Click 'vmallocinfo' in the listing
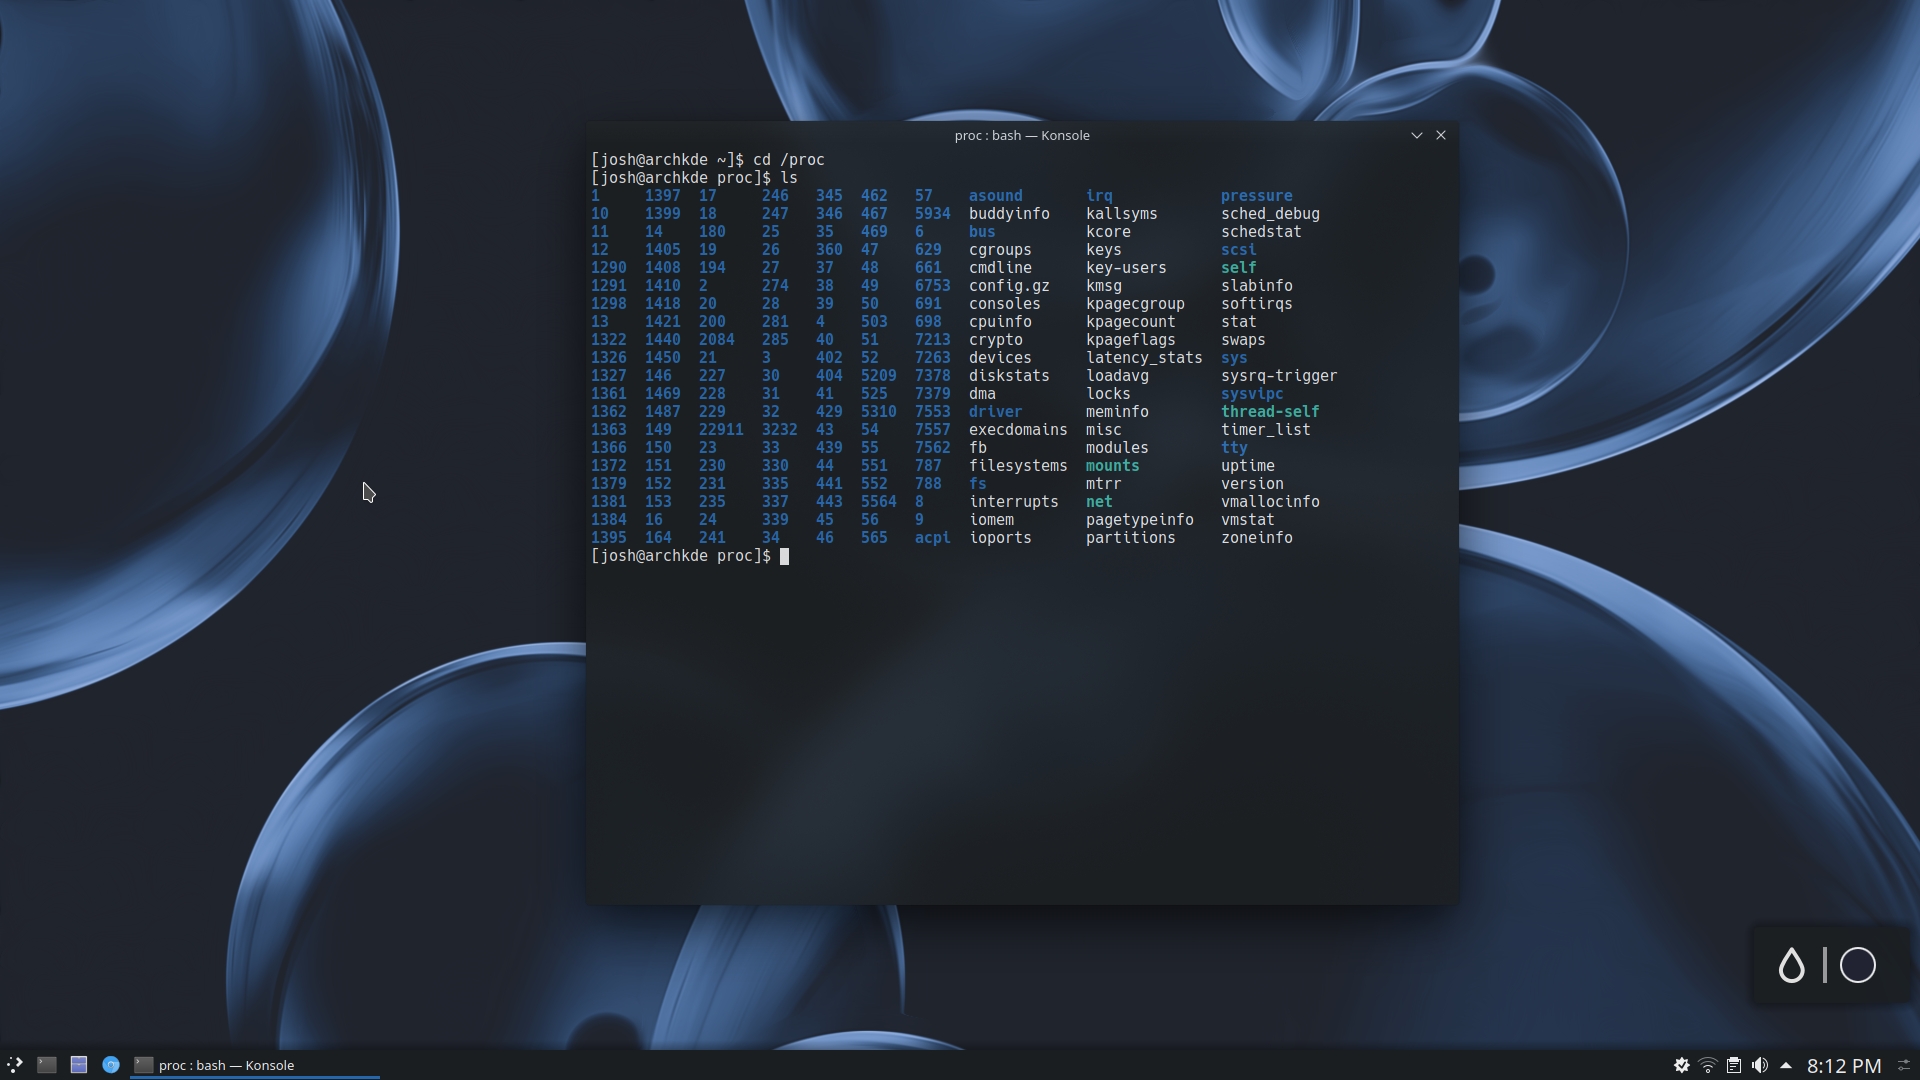 point(1270,502)
